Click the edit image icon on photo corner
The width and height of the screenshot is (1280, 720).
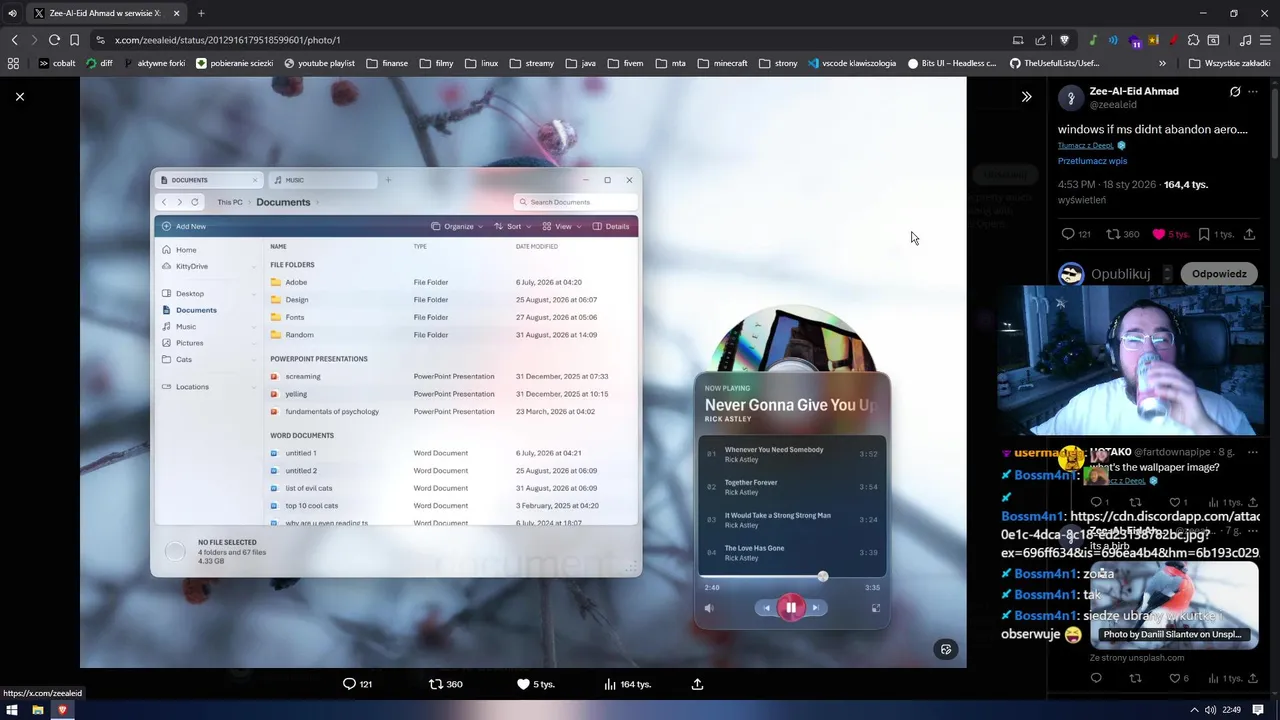(x=946, y=649)
